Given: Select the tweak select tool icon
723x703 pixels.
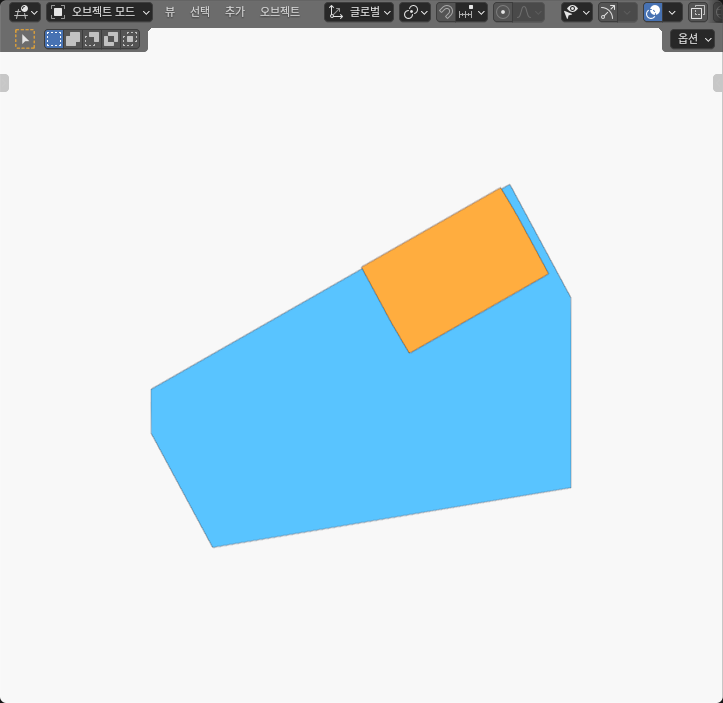Looking at the screenshot, I should coord(25,39).
